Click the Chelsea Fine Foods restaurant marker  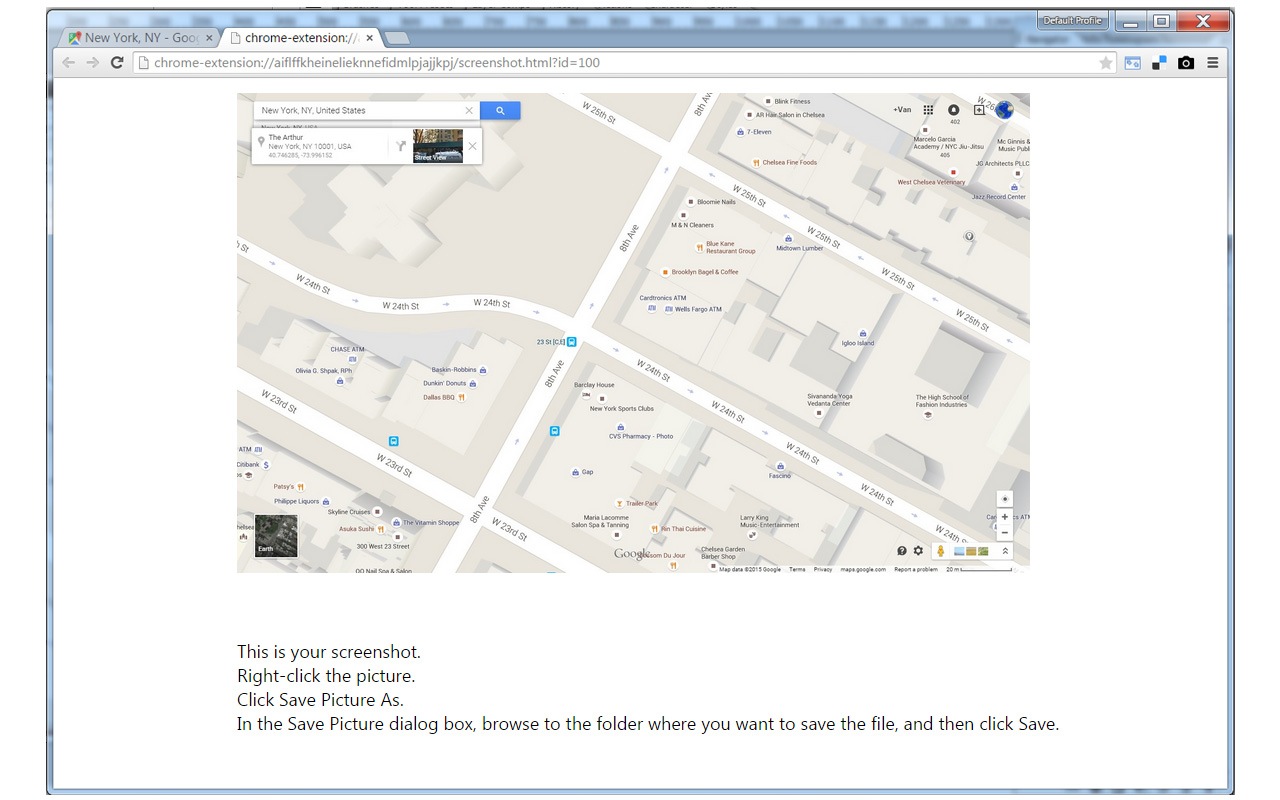coord(756,162)
